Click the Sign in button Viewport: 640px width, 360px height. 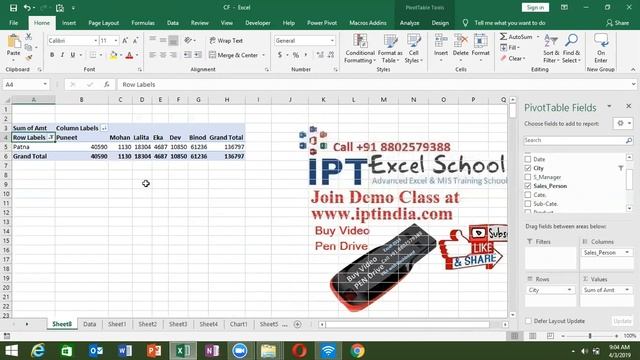click(535, 7)
